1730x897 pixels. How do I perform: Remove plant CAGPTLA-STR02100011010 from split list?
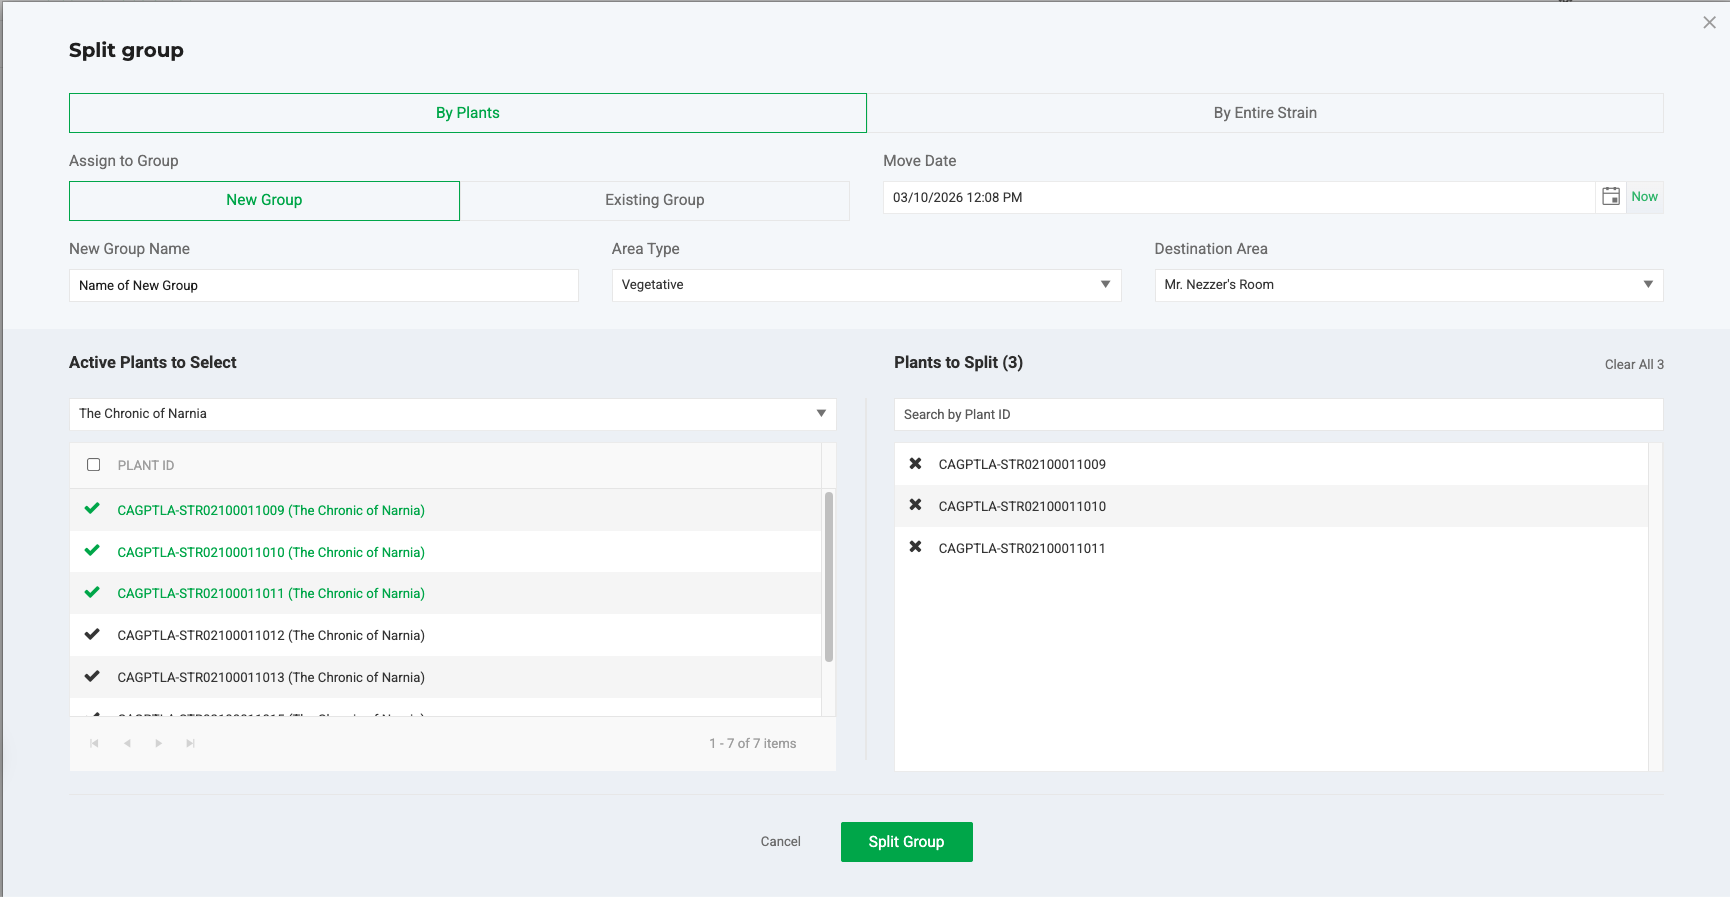pos(915,506)
